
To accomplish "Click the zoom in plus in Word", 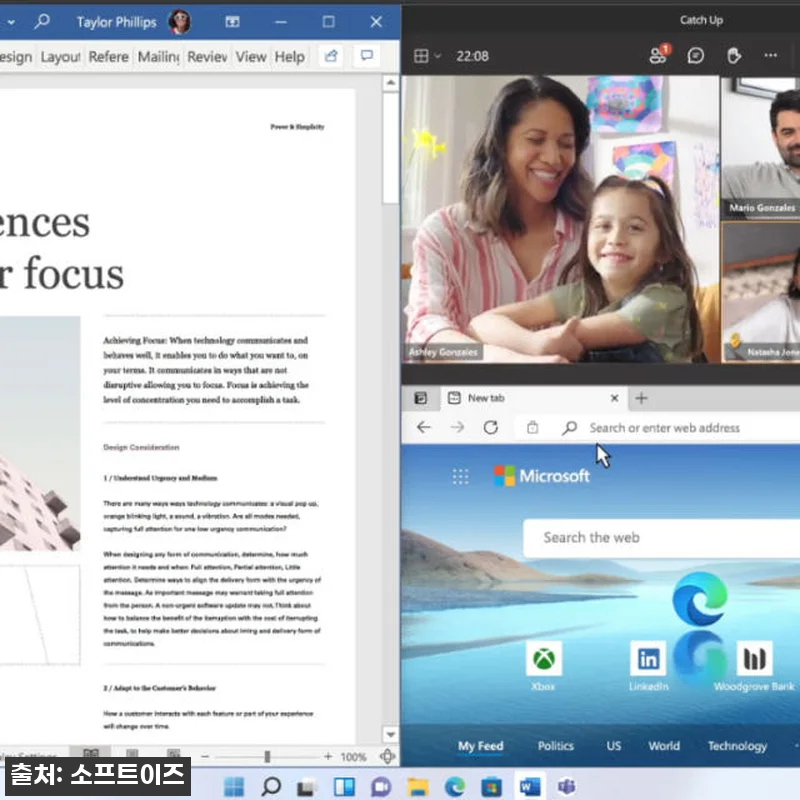I will pos(328,756).
